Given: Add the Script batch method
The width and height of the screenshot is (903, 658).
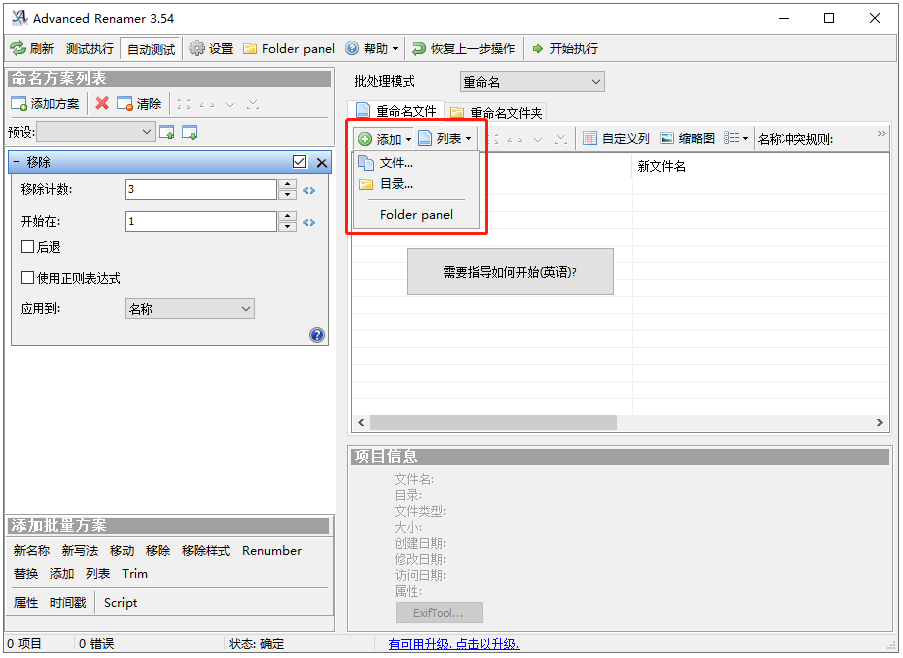Looking at the screenshot, I should click(120, 603).
